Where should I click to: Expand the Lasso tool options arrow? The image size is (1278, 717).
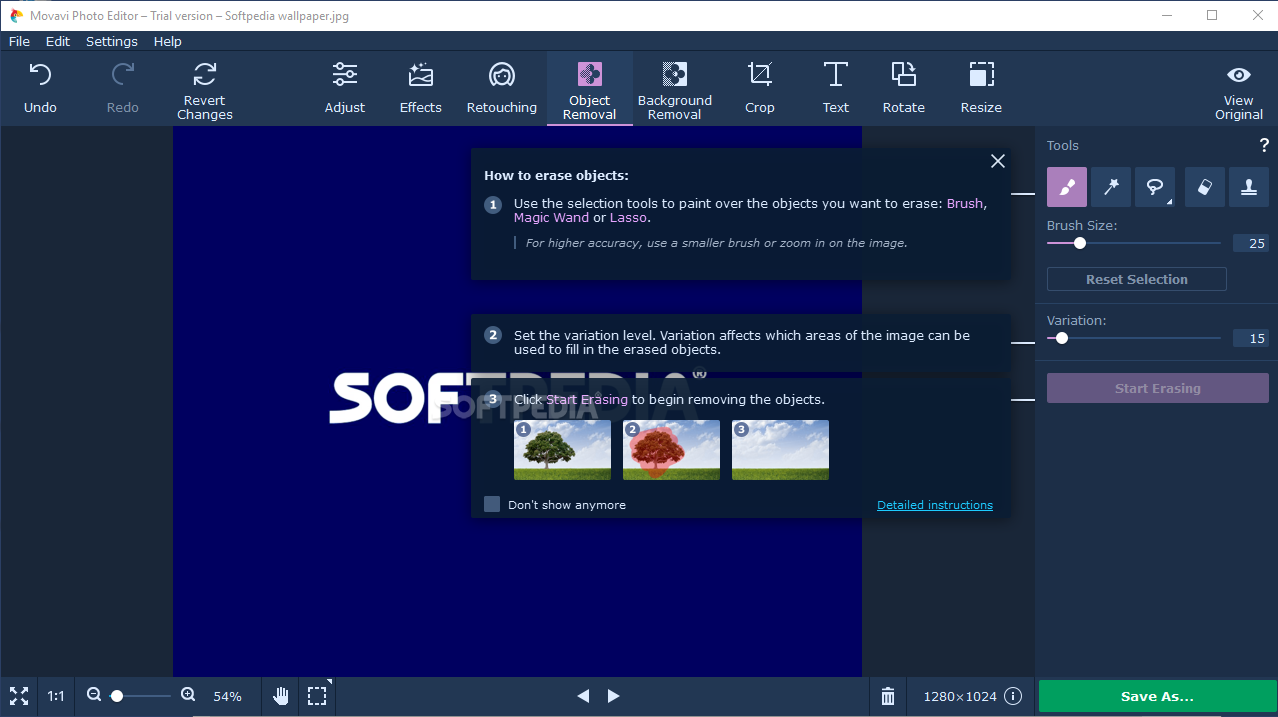coord(1169,202)
